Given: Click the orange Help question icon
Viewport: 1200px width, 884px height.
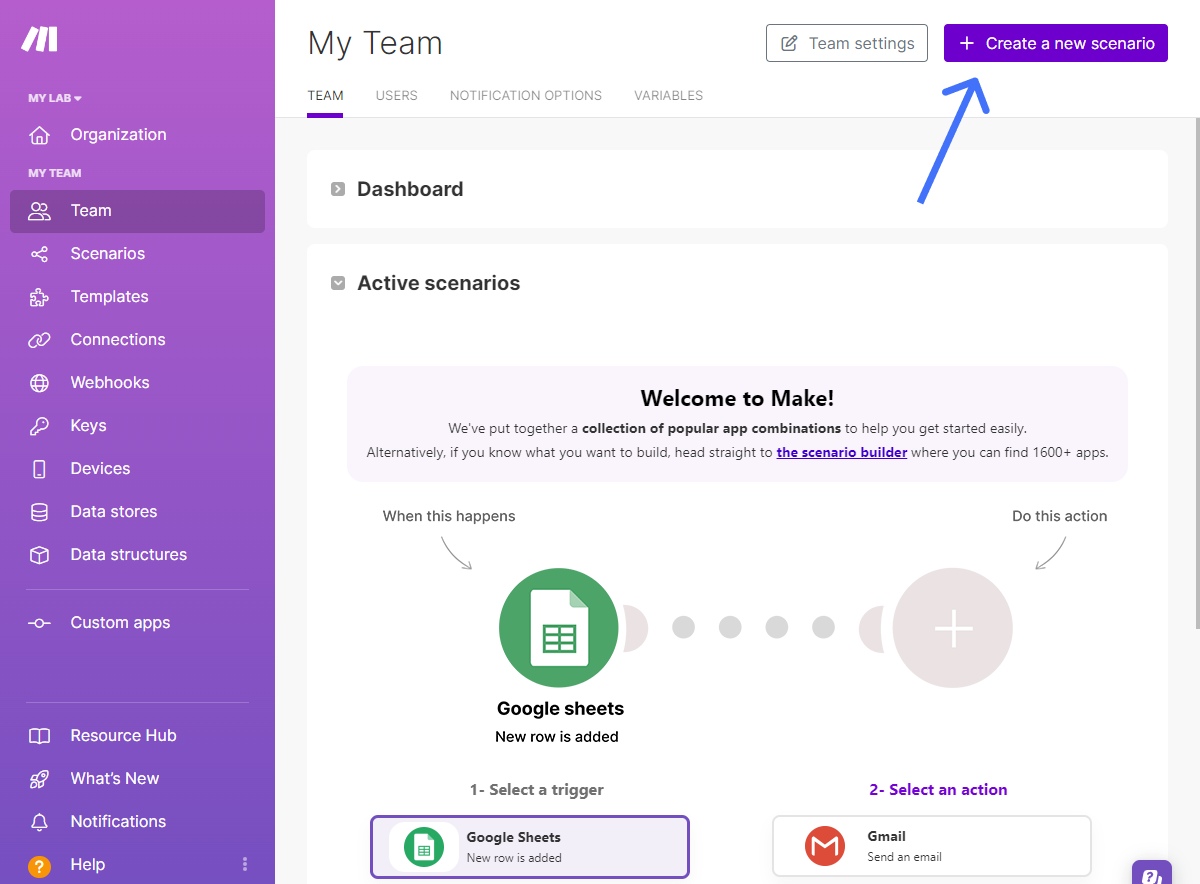Looking at the screenshot, I should coord(39,865).
